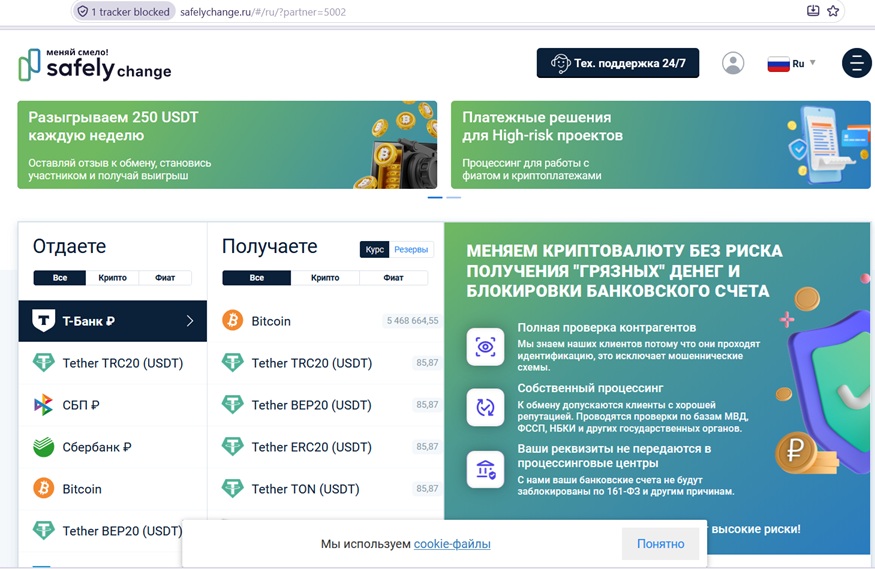Choose Сбербанк icon in Отдаете
Screen dimensions: 875x569
coord(44,447)
